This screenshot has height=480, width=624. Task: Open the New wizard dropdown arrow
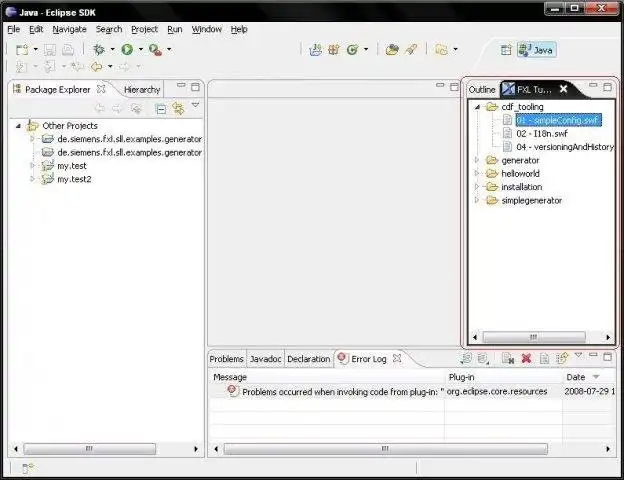click(x=35, y=49)
